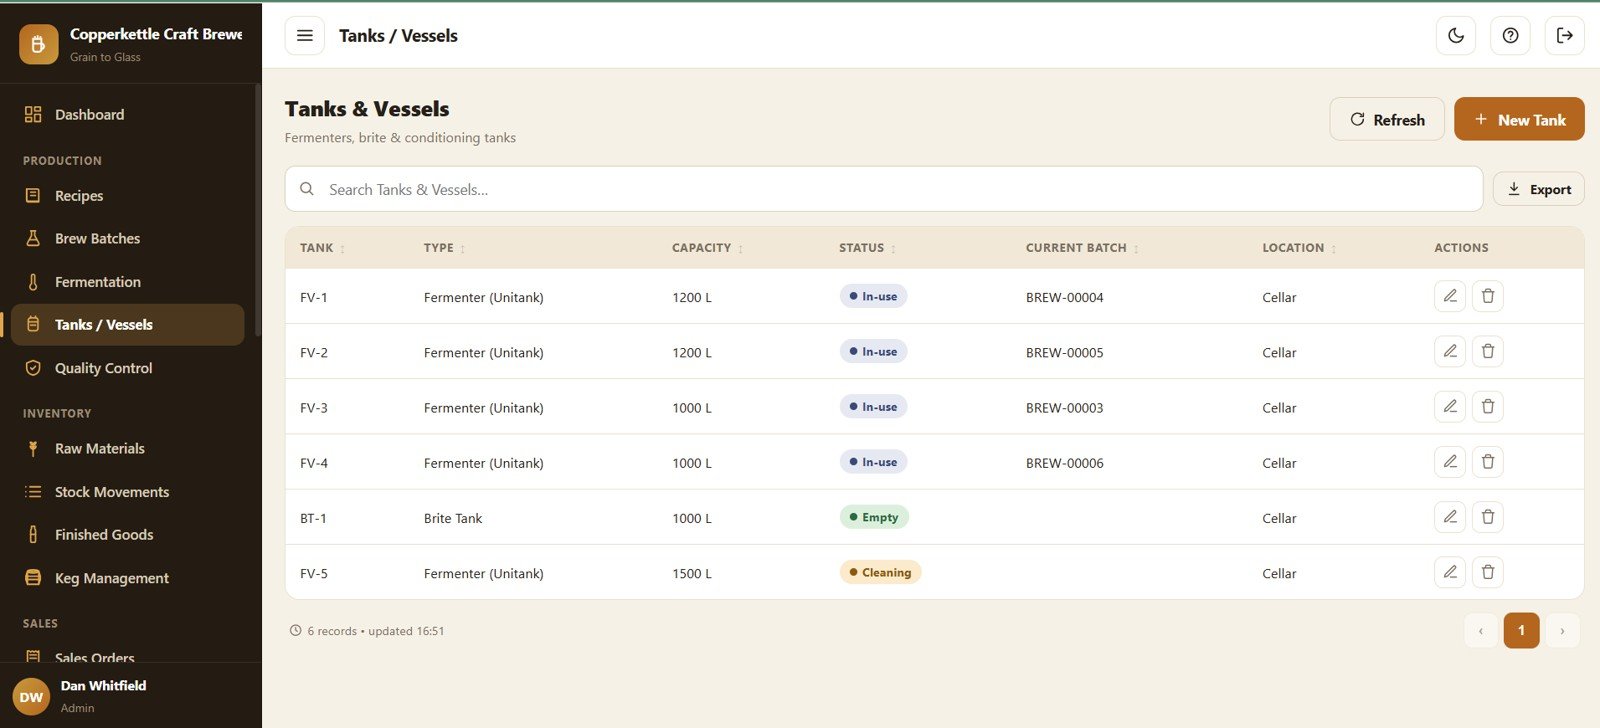This screenshot has width=1600, height=728.
Task: Open Dashboard from the sidebar
Action: 127,114
